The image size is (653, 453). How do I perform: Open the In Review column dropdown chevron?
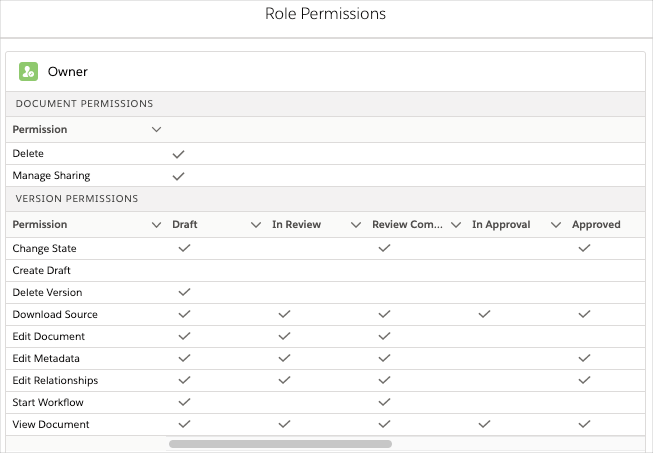point(355,225)
